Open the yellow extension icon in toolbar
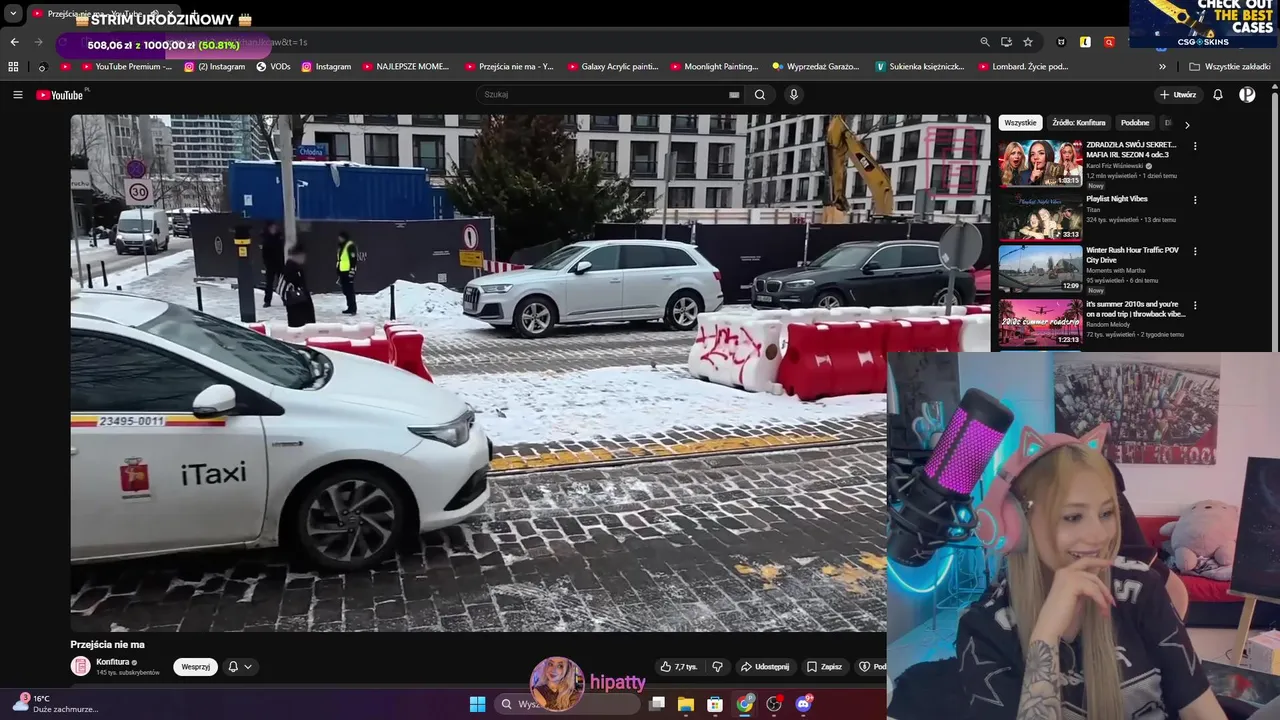This screenshot has width=1280, height=720. [x=1085, y=42]
